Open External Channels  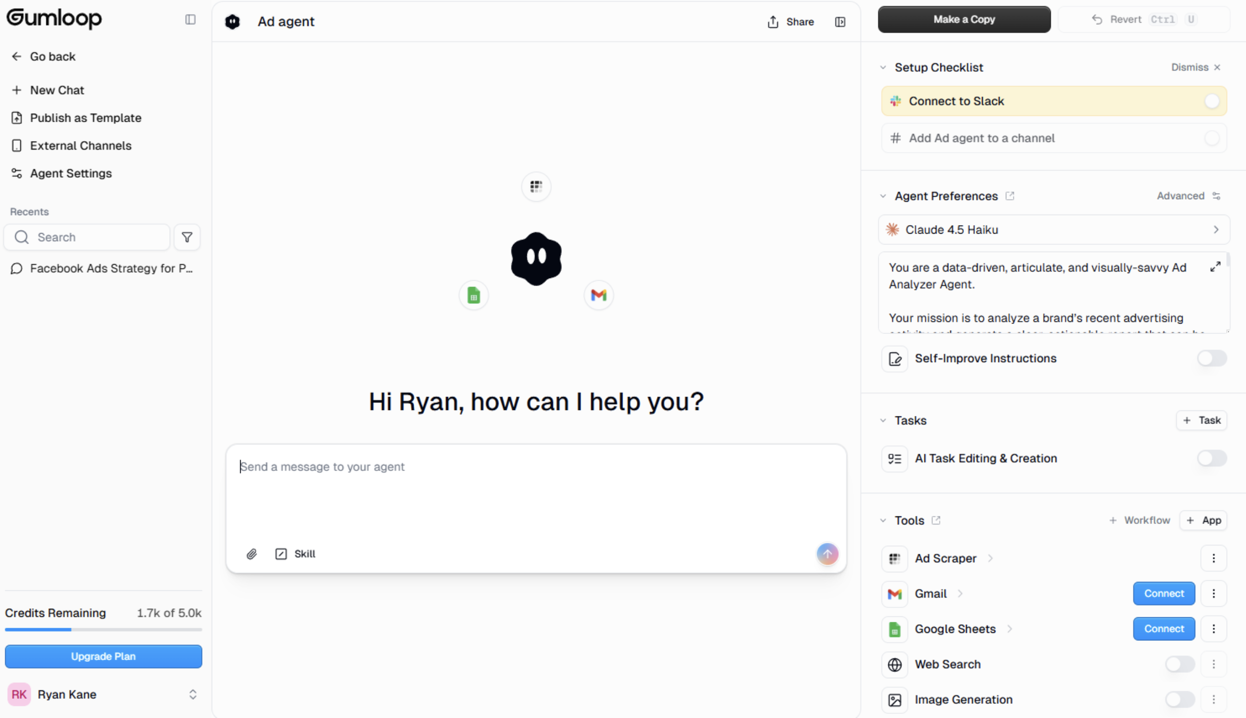(71, 146)
